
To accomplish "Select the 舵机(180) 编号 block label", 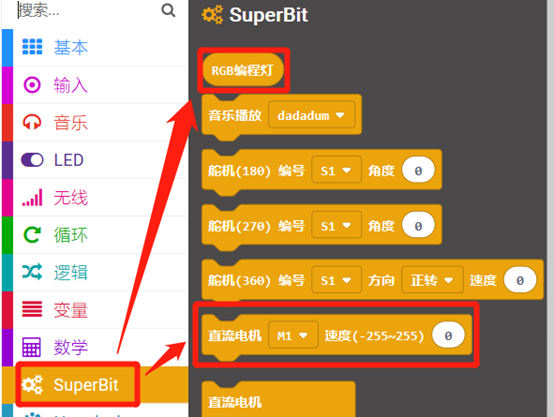I will [256, 171].
